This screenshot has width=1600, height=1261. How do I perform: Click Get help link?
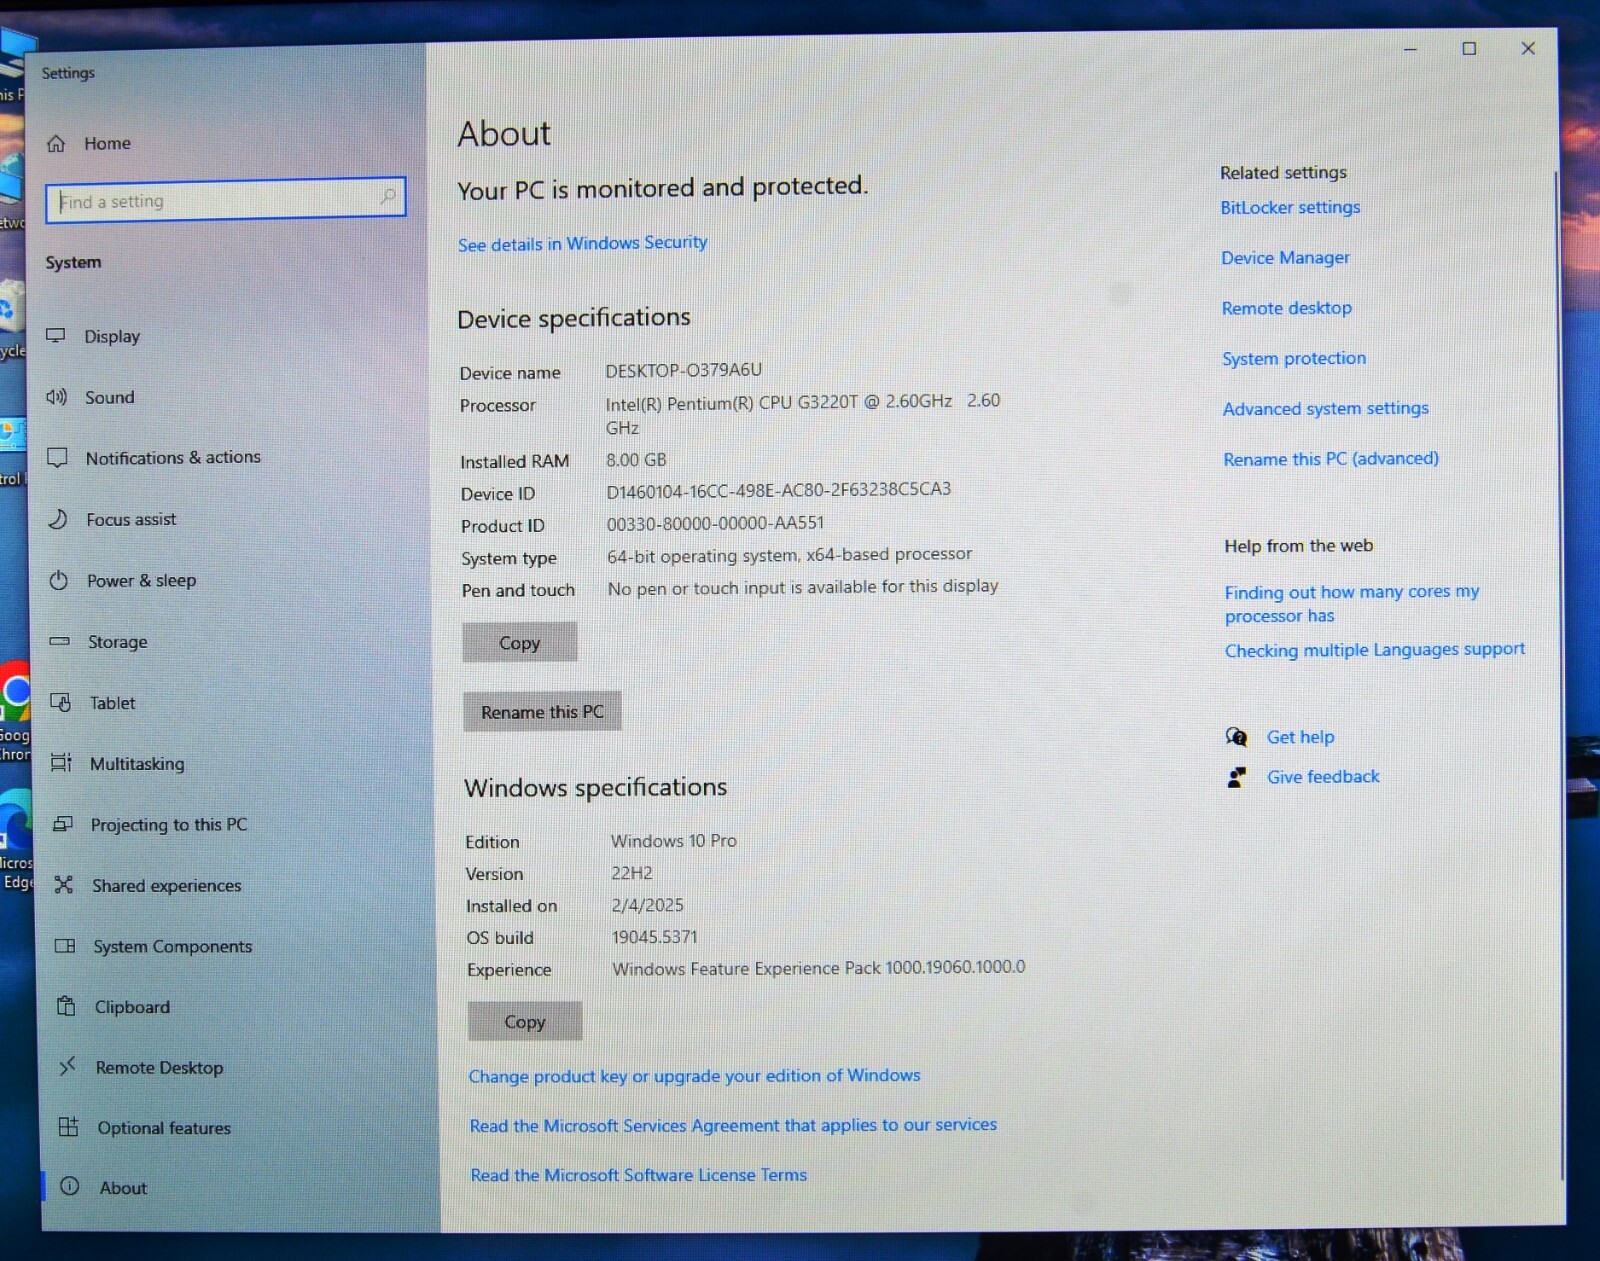[x=1300, y=737]
